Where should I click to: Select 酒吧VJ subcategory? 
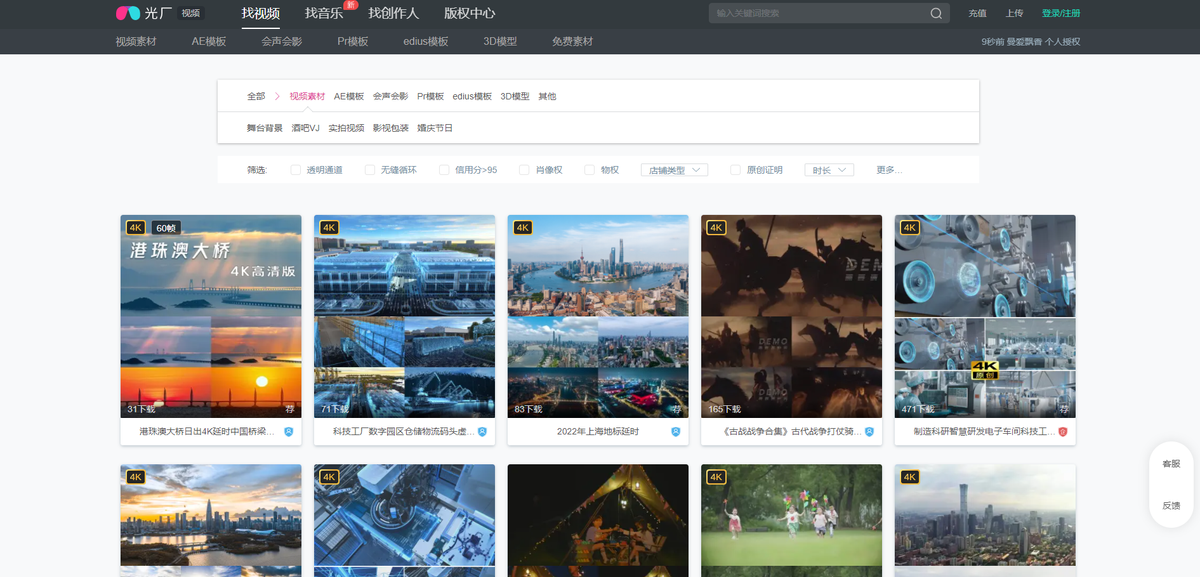point(306,128)
